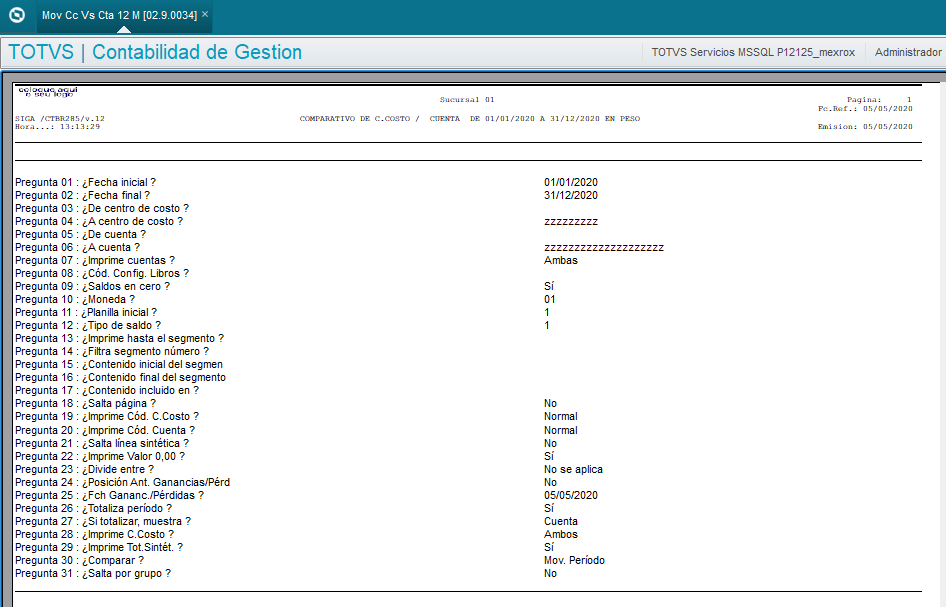Open the Administrador user label
Image resolution: width=946 pixels, height=607 pixels.
908,52
